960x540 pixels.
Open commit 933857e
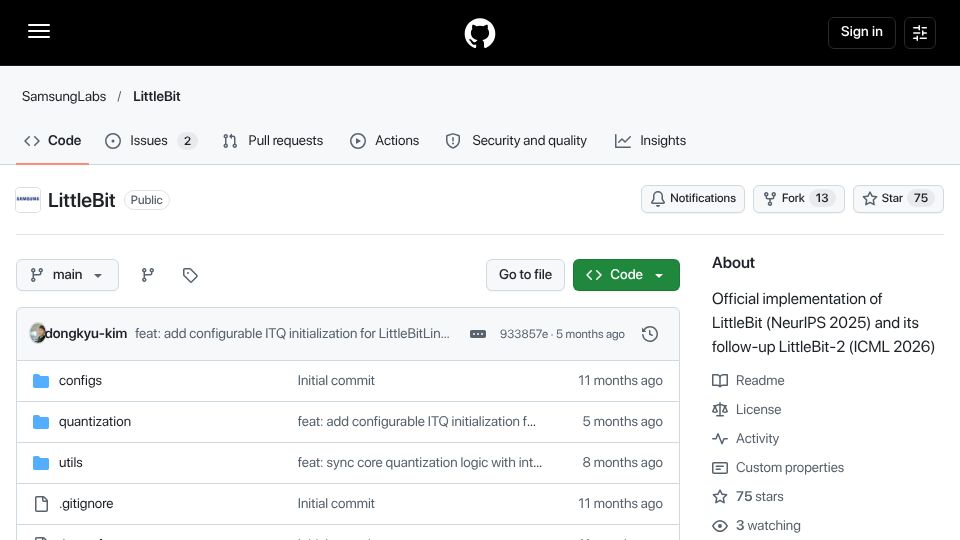click(523, 334)
